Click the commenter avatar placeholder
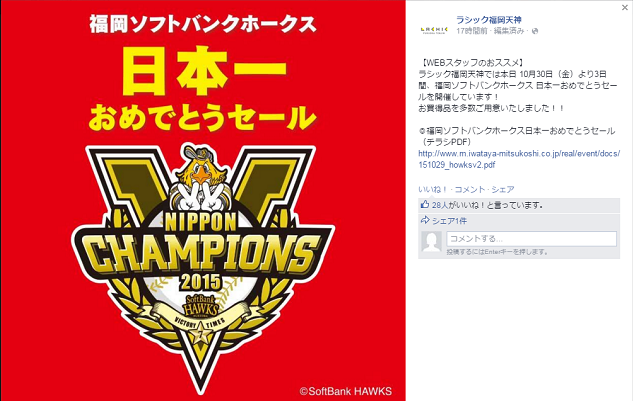Viewport: 633px width, 401px height. coord(432,241)
